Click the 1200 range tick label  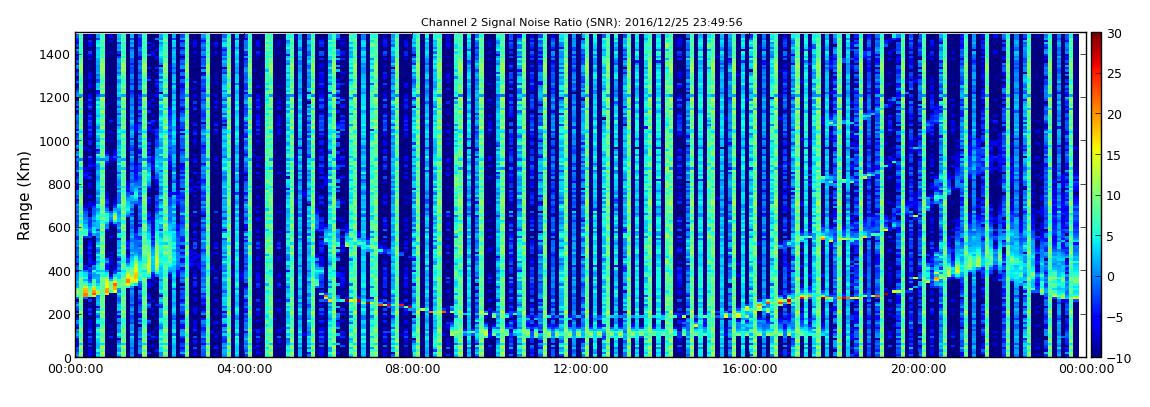pos(55,98)
